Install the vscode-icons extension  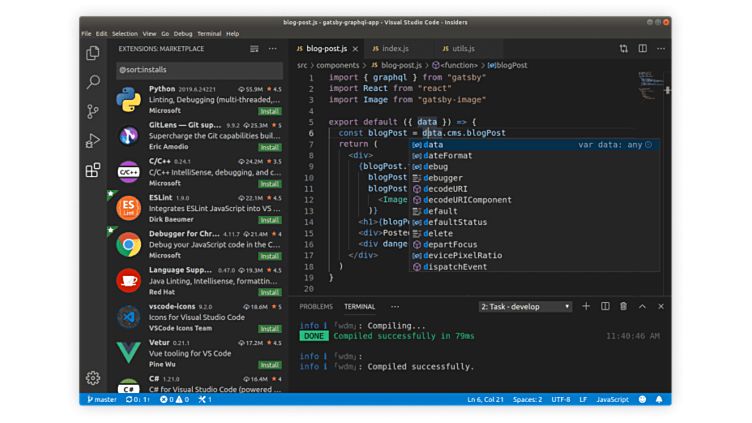(x=270, y=329)
